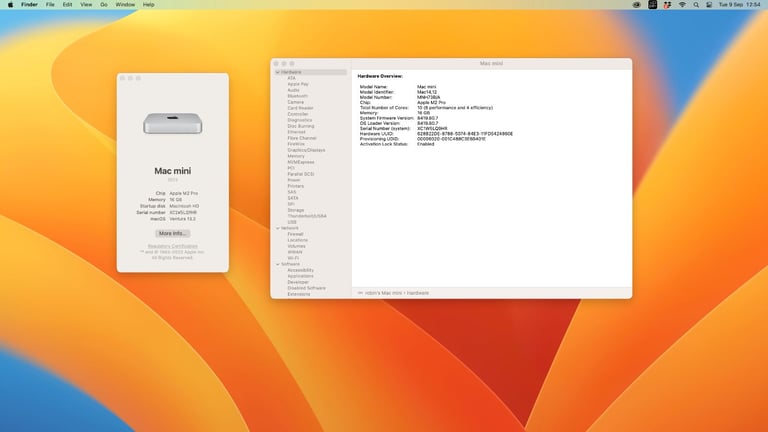
Task: Select Diagnostics in the sidebar
Action: [299, 120]
